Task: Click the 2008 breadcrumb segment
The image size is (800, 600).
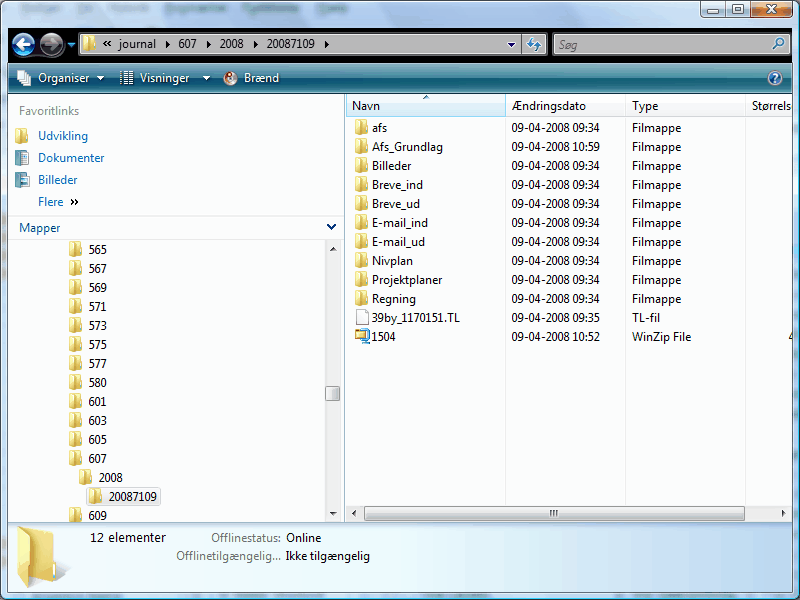Action: tap(232, 44)
